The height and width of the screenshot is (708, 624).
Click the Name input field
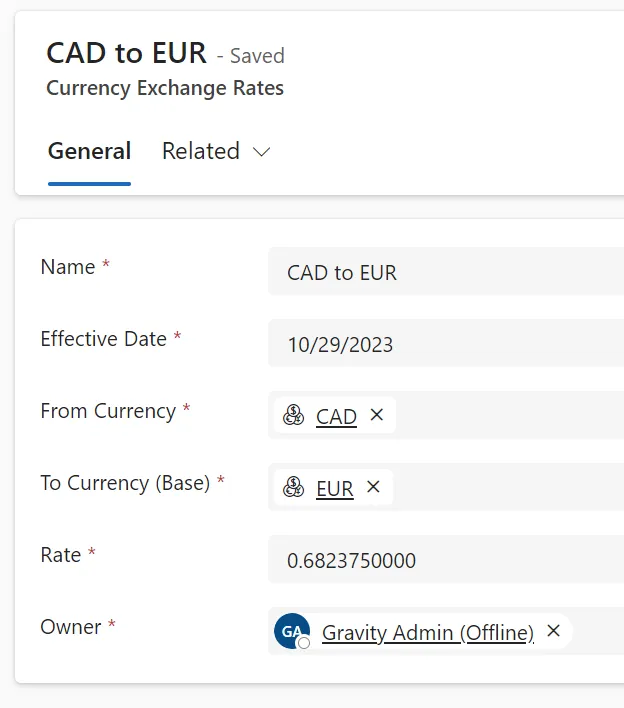446,271
